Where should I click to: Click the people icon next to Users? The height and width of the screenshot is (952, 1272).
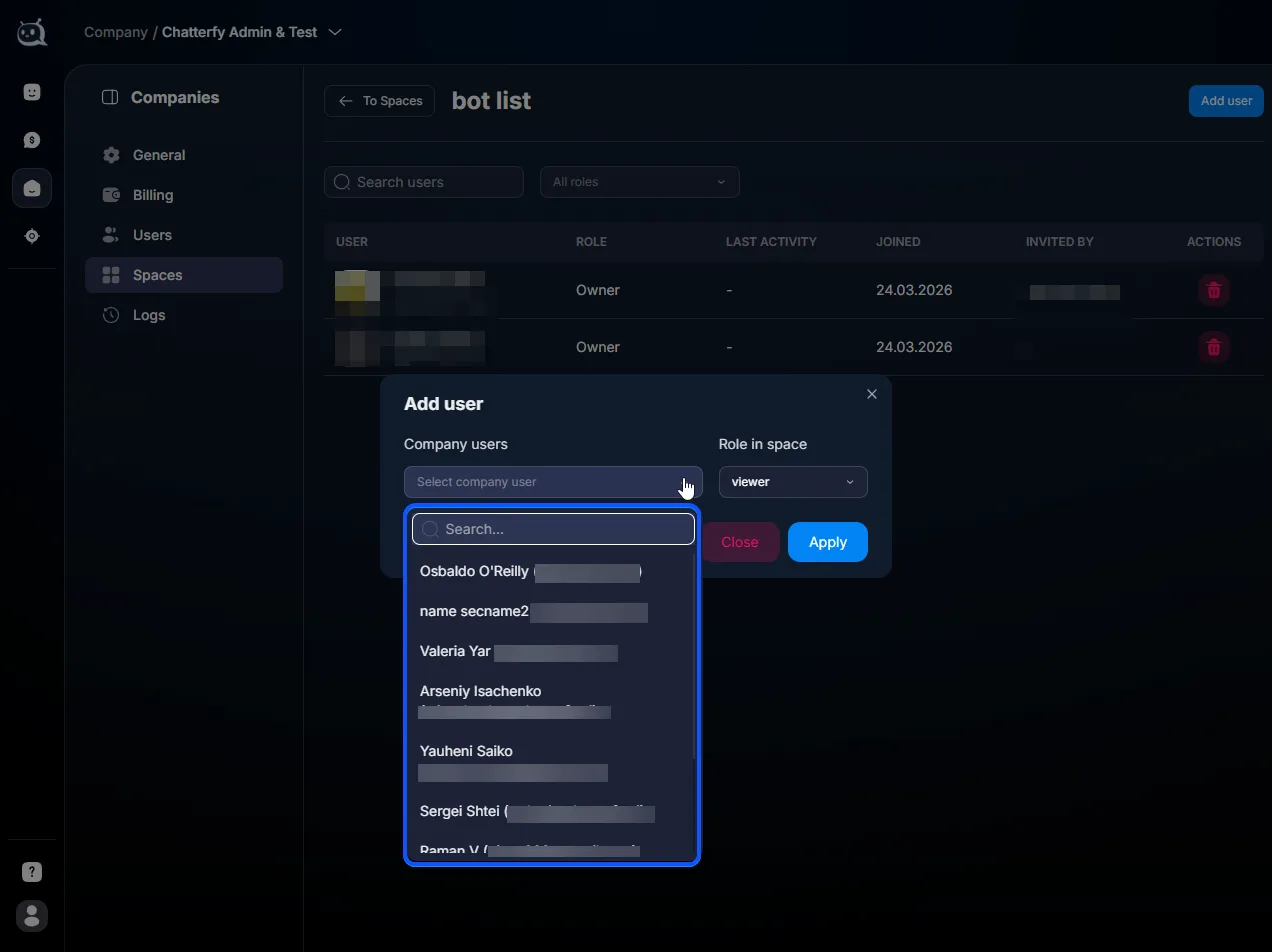point(111,235)
